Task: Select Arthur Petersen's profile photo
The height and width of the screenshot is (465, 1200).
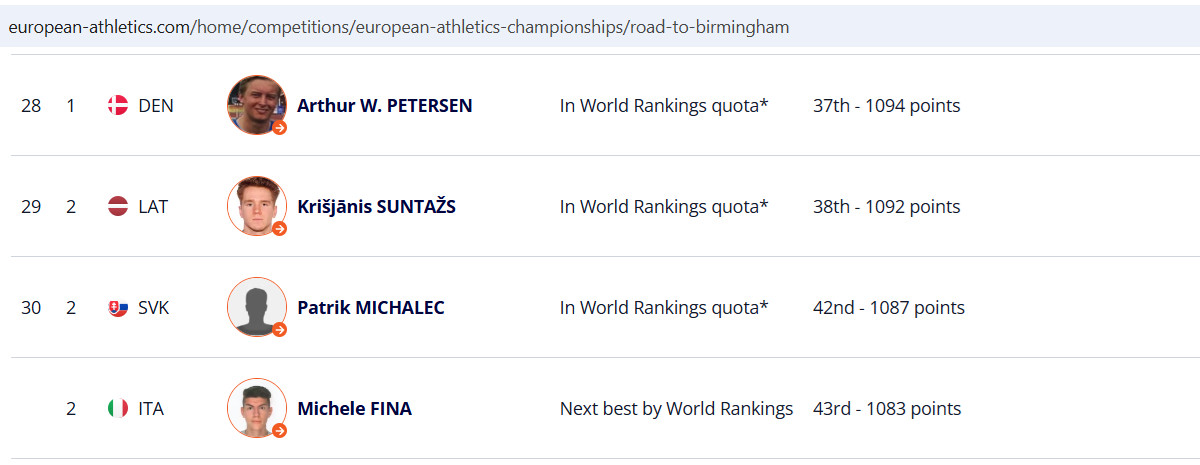Action: [257, 105]
